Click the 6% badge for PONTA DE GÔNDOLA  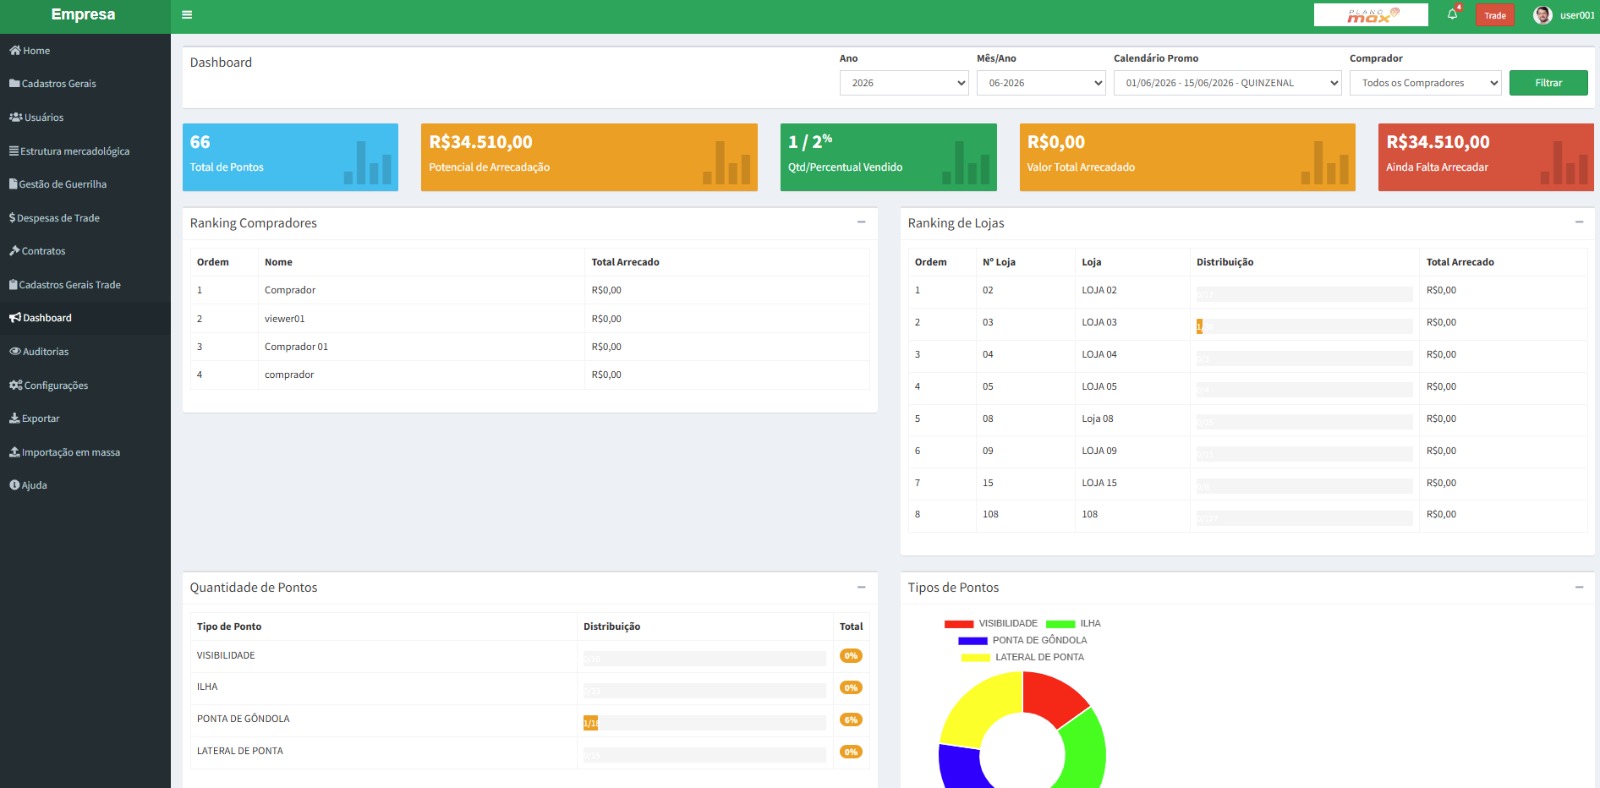tap(851, 720)
